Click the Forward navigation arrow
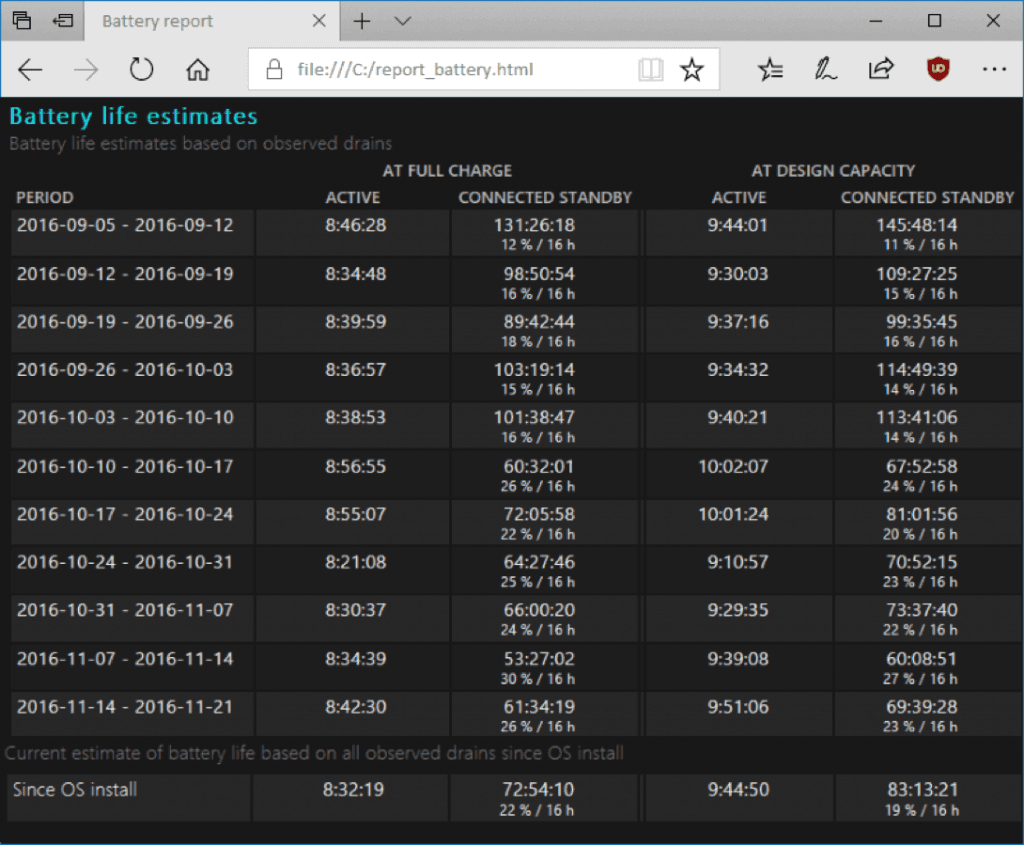The height and width of the screenshot is (845, 1024). click(x=87, y=70)
